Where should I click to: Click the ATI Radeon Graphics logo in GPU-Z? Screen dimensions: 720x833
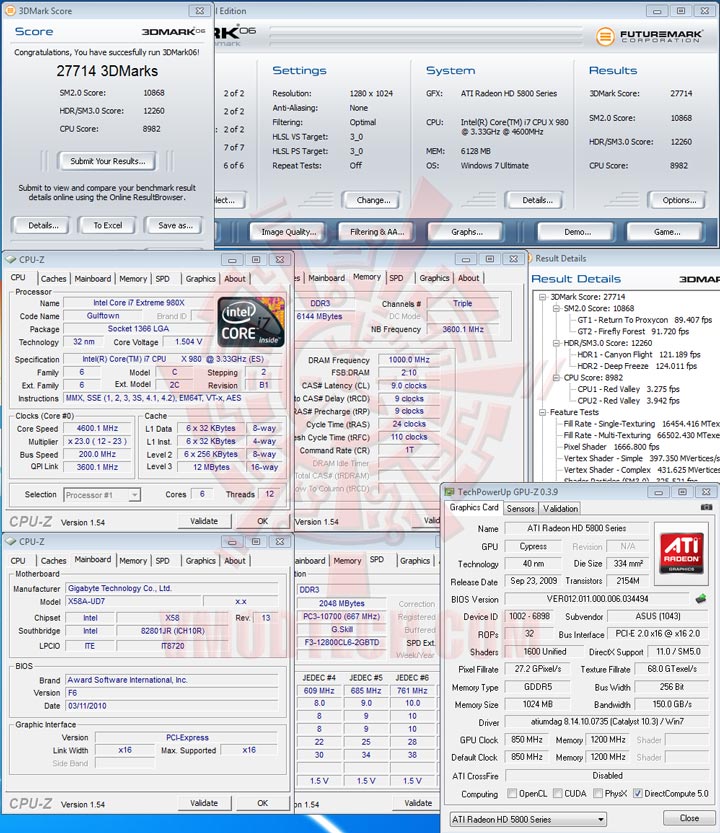681,554
